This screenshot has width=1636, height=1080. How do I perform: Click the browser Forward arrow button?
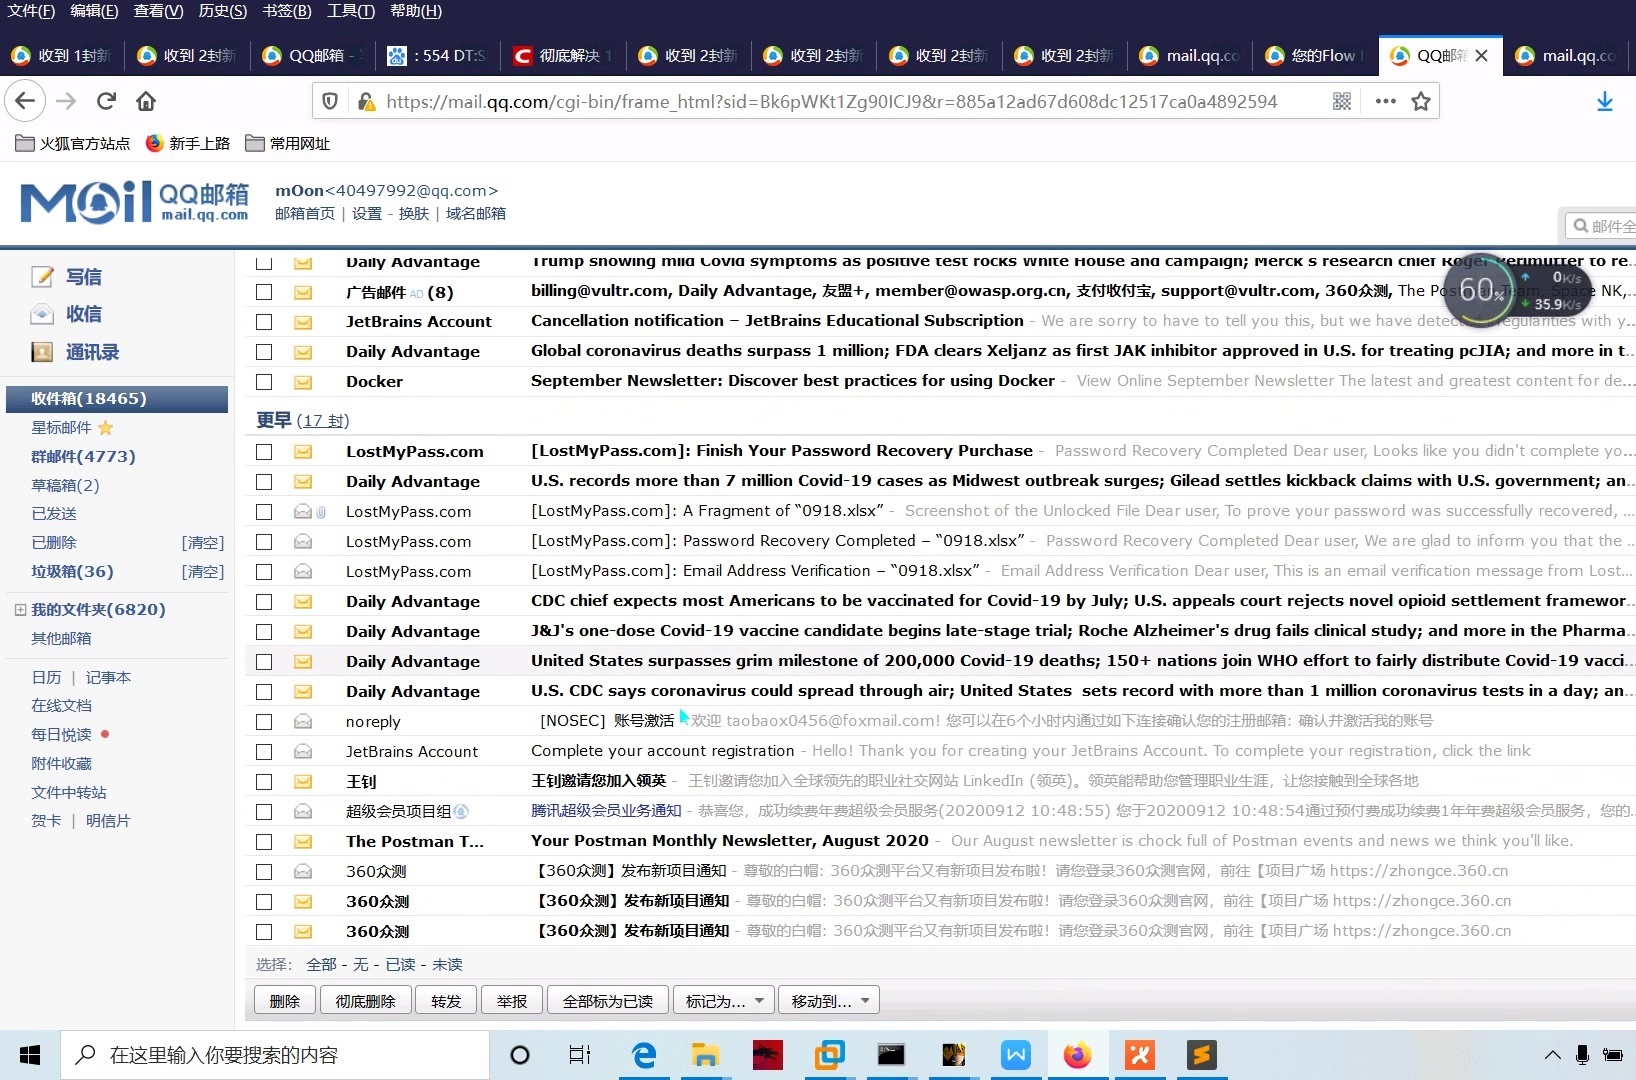pyautogui.click(x=66, y=101)
